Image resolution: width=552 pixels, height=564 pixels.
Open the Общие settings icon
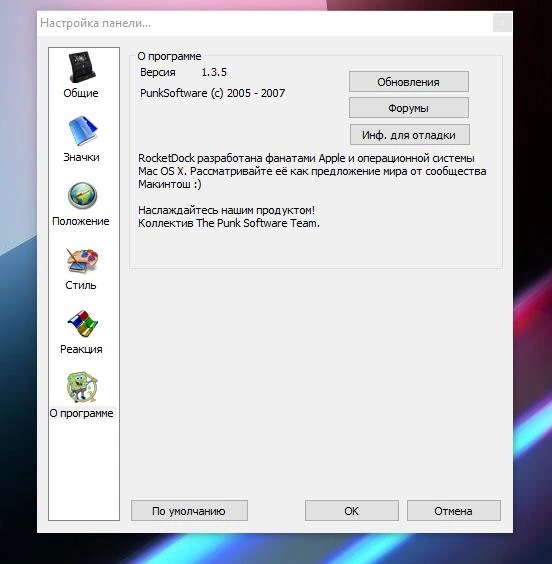82,67
